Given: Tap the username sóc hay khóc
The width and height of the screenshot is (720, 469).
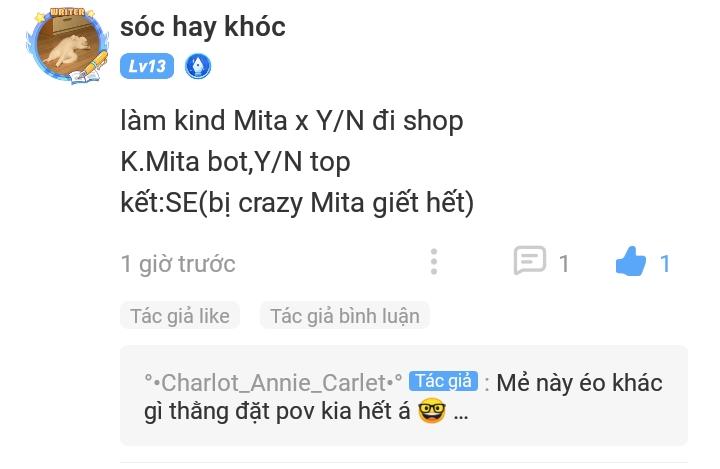Looking at the screenshot, I should tap(202, 26).
